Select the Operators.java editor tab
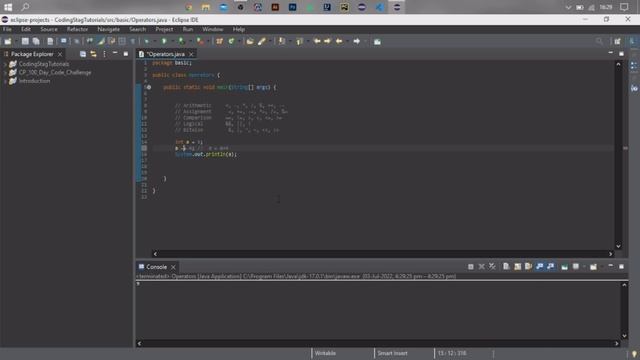This screenshot has height=360, width=640. click(x=166, y=54)
